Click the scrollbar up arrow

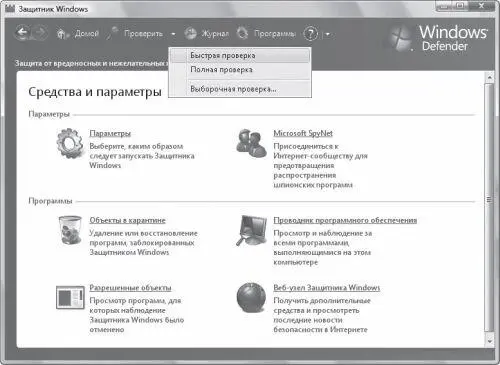[x=489, y=78]
